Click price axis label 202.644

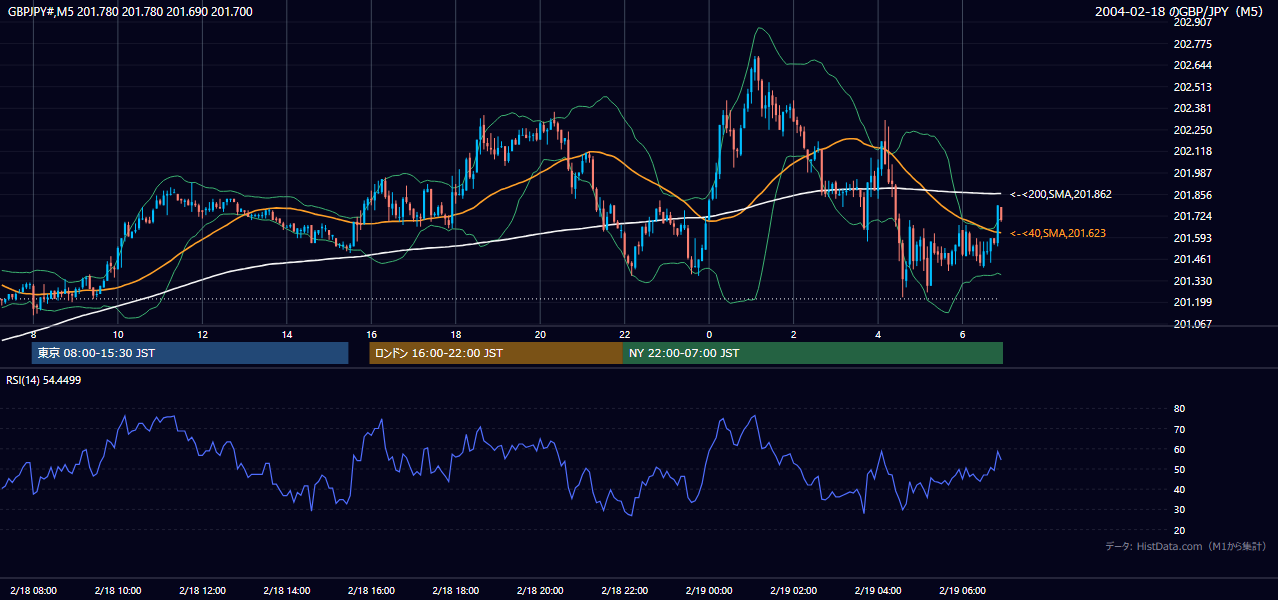tap(1192, 65)
